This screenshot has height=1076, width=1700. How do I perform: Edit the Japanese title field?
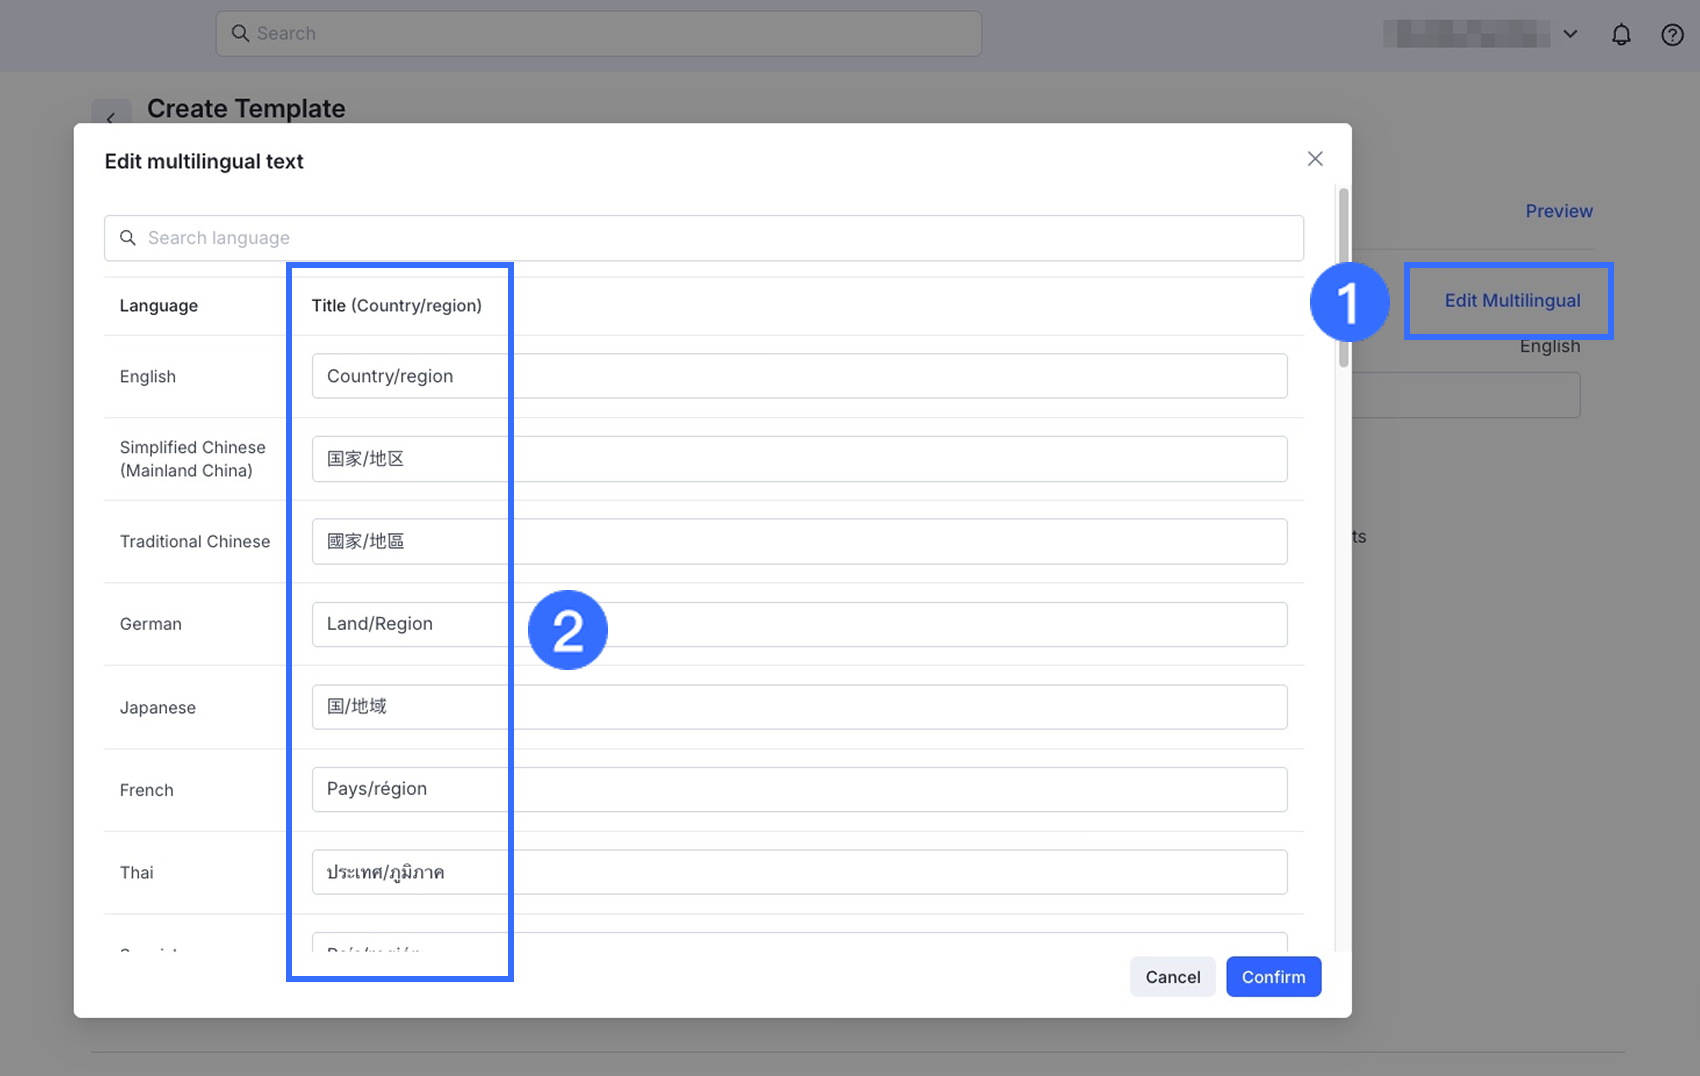pos(799,707)
